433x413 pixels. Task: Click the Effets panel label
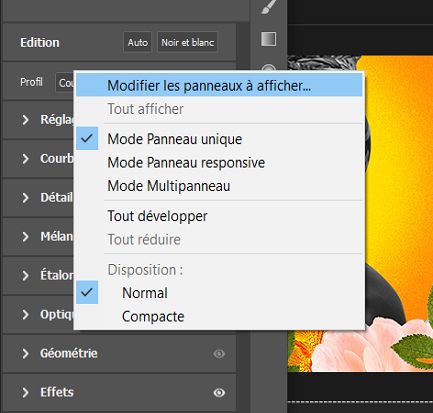pos(57,392)
